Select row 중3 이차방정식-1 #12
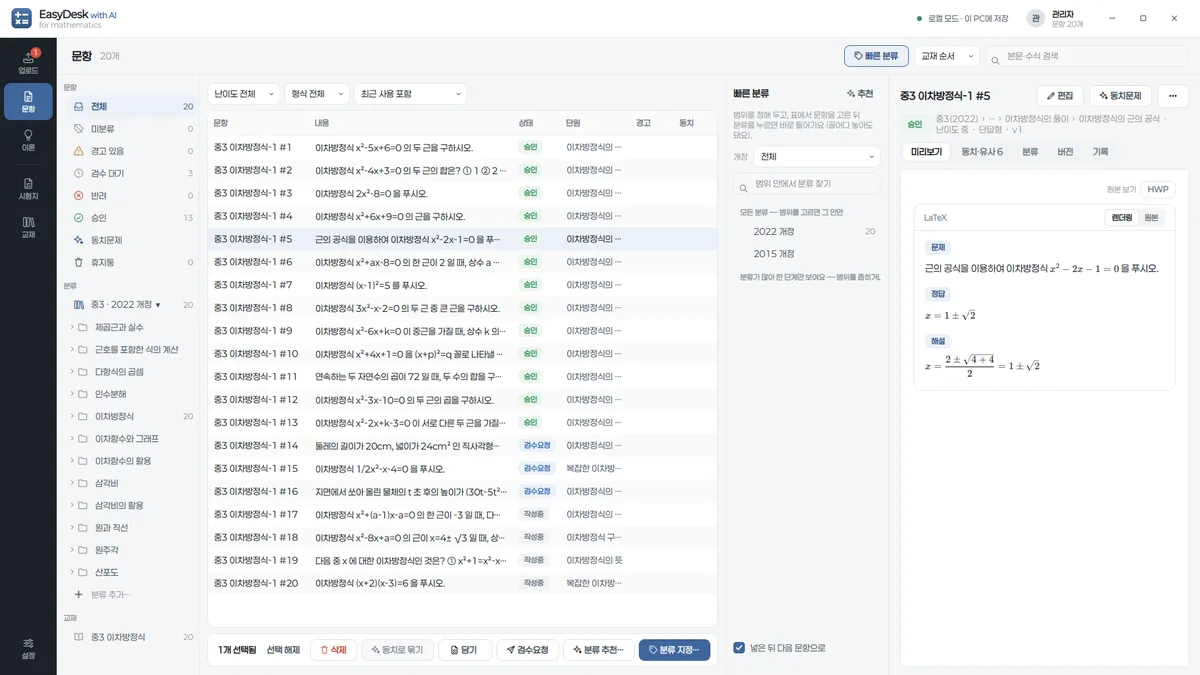Image resolution: width=1200 pixels, height=675 pixels. (462, 400)
